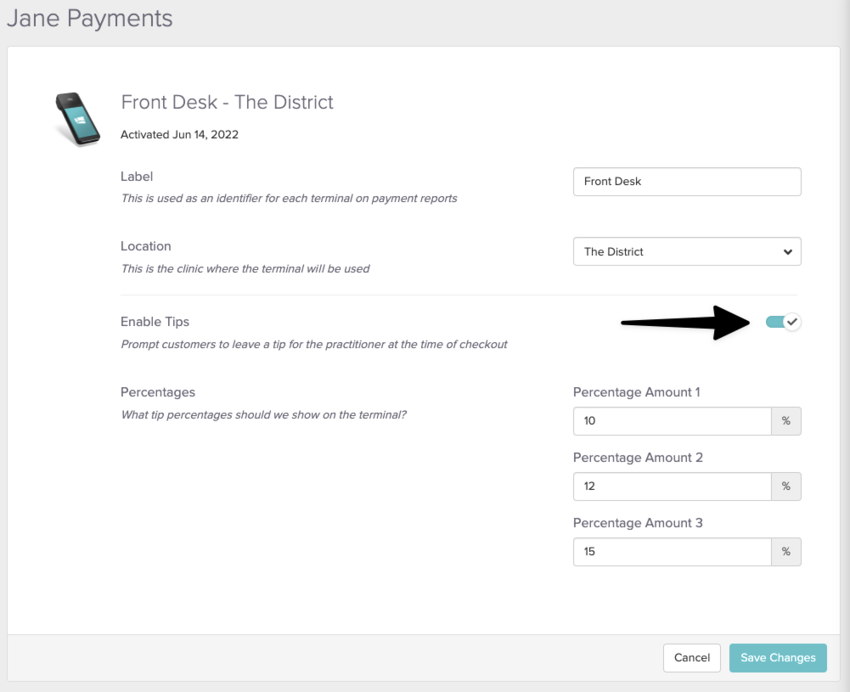
Task: Click the Location setting label text
Action: 145,246
